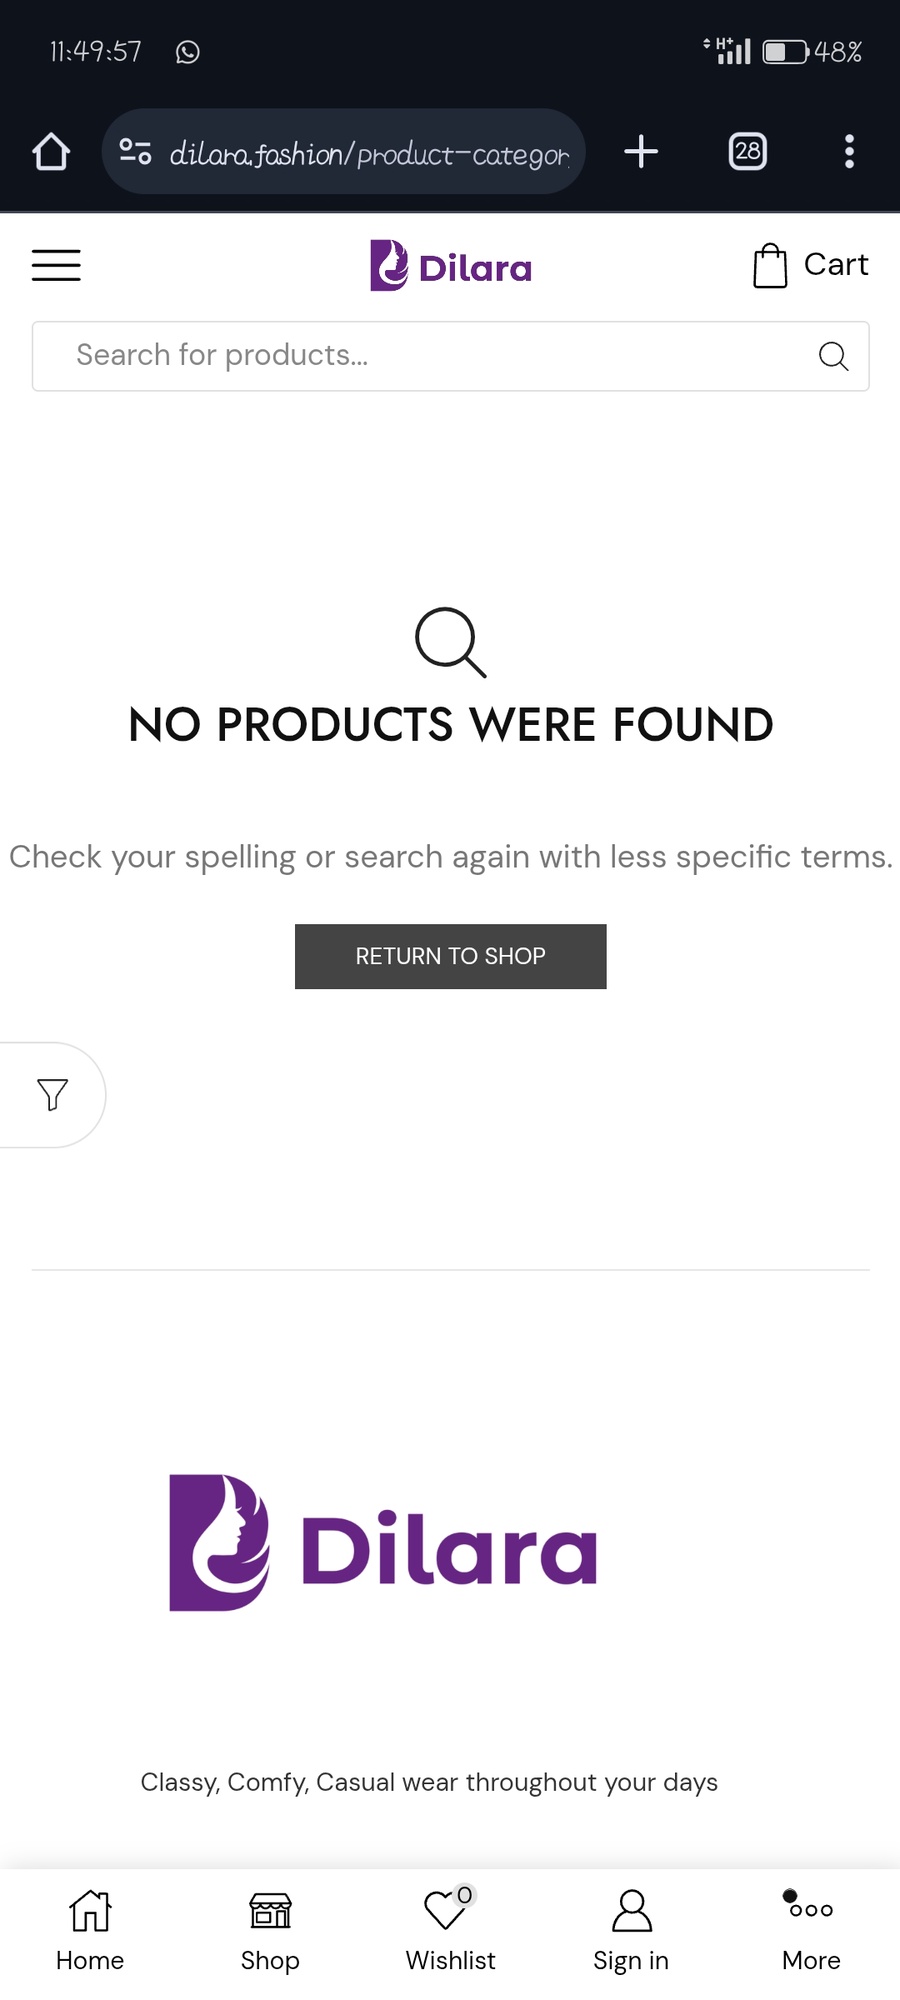900x2000 pixels.
Task: Focus the Search for products field
Action: click(451, 356)
